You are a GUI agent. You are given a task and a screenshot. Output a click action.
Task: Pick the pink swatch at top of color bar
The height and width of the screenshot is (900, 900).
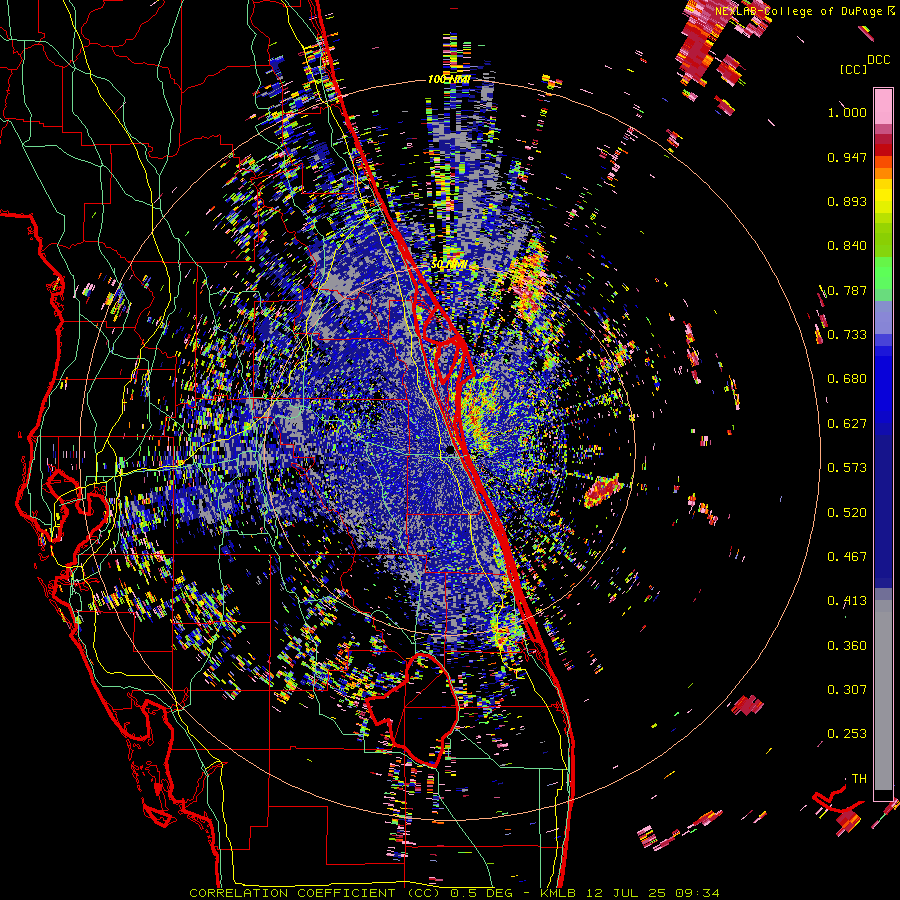[x=883, y=106]
